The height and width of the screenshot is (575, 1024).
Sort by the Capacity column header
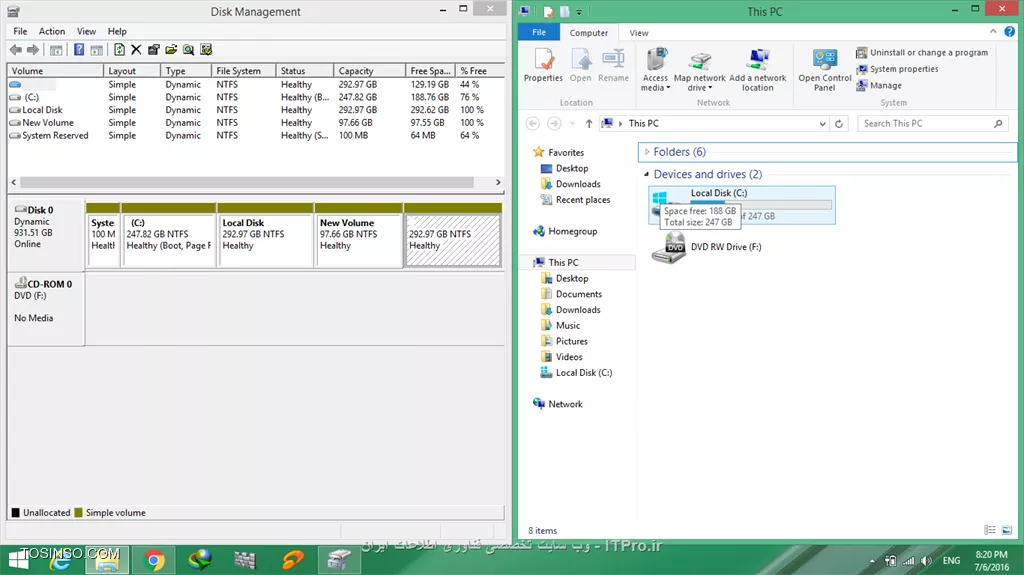pos(368,71)
